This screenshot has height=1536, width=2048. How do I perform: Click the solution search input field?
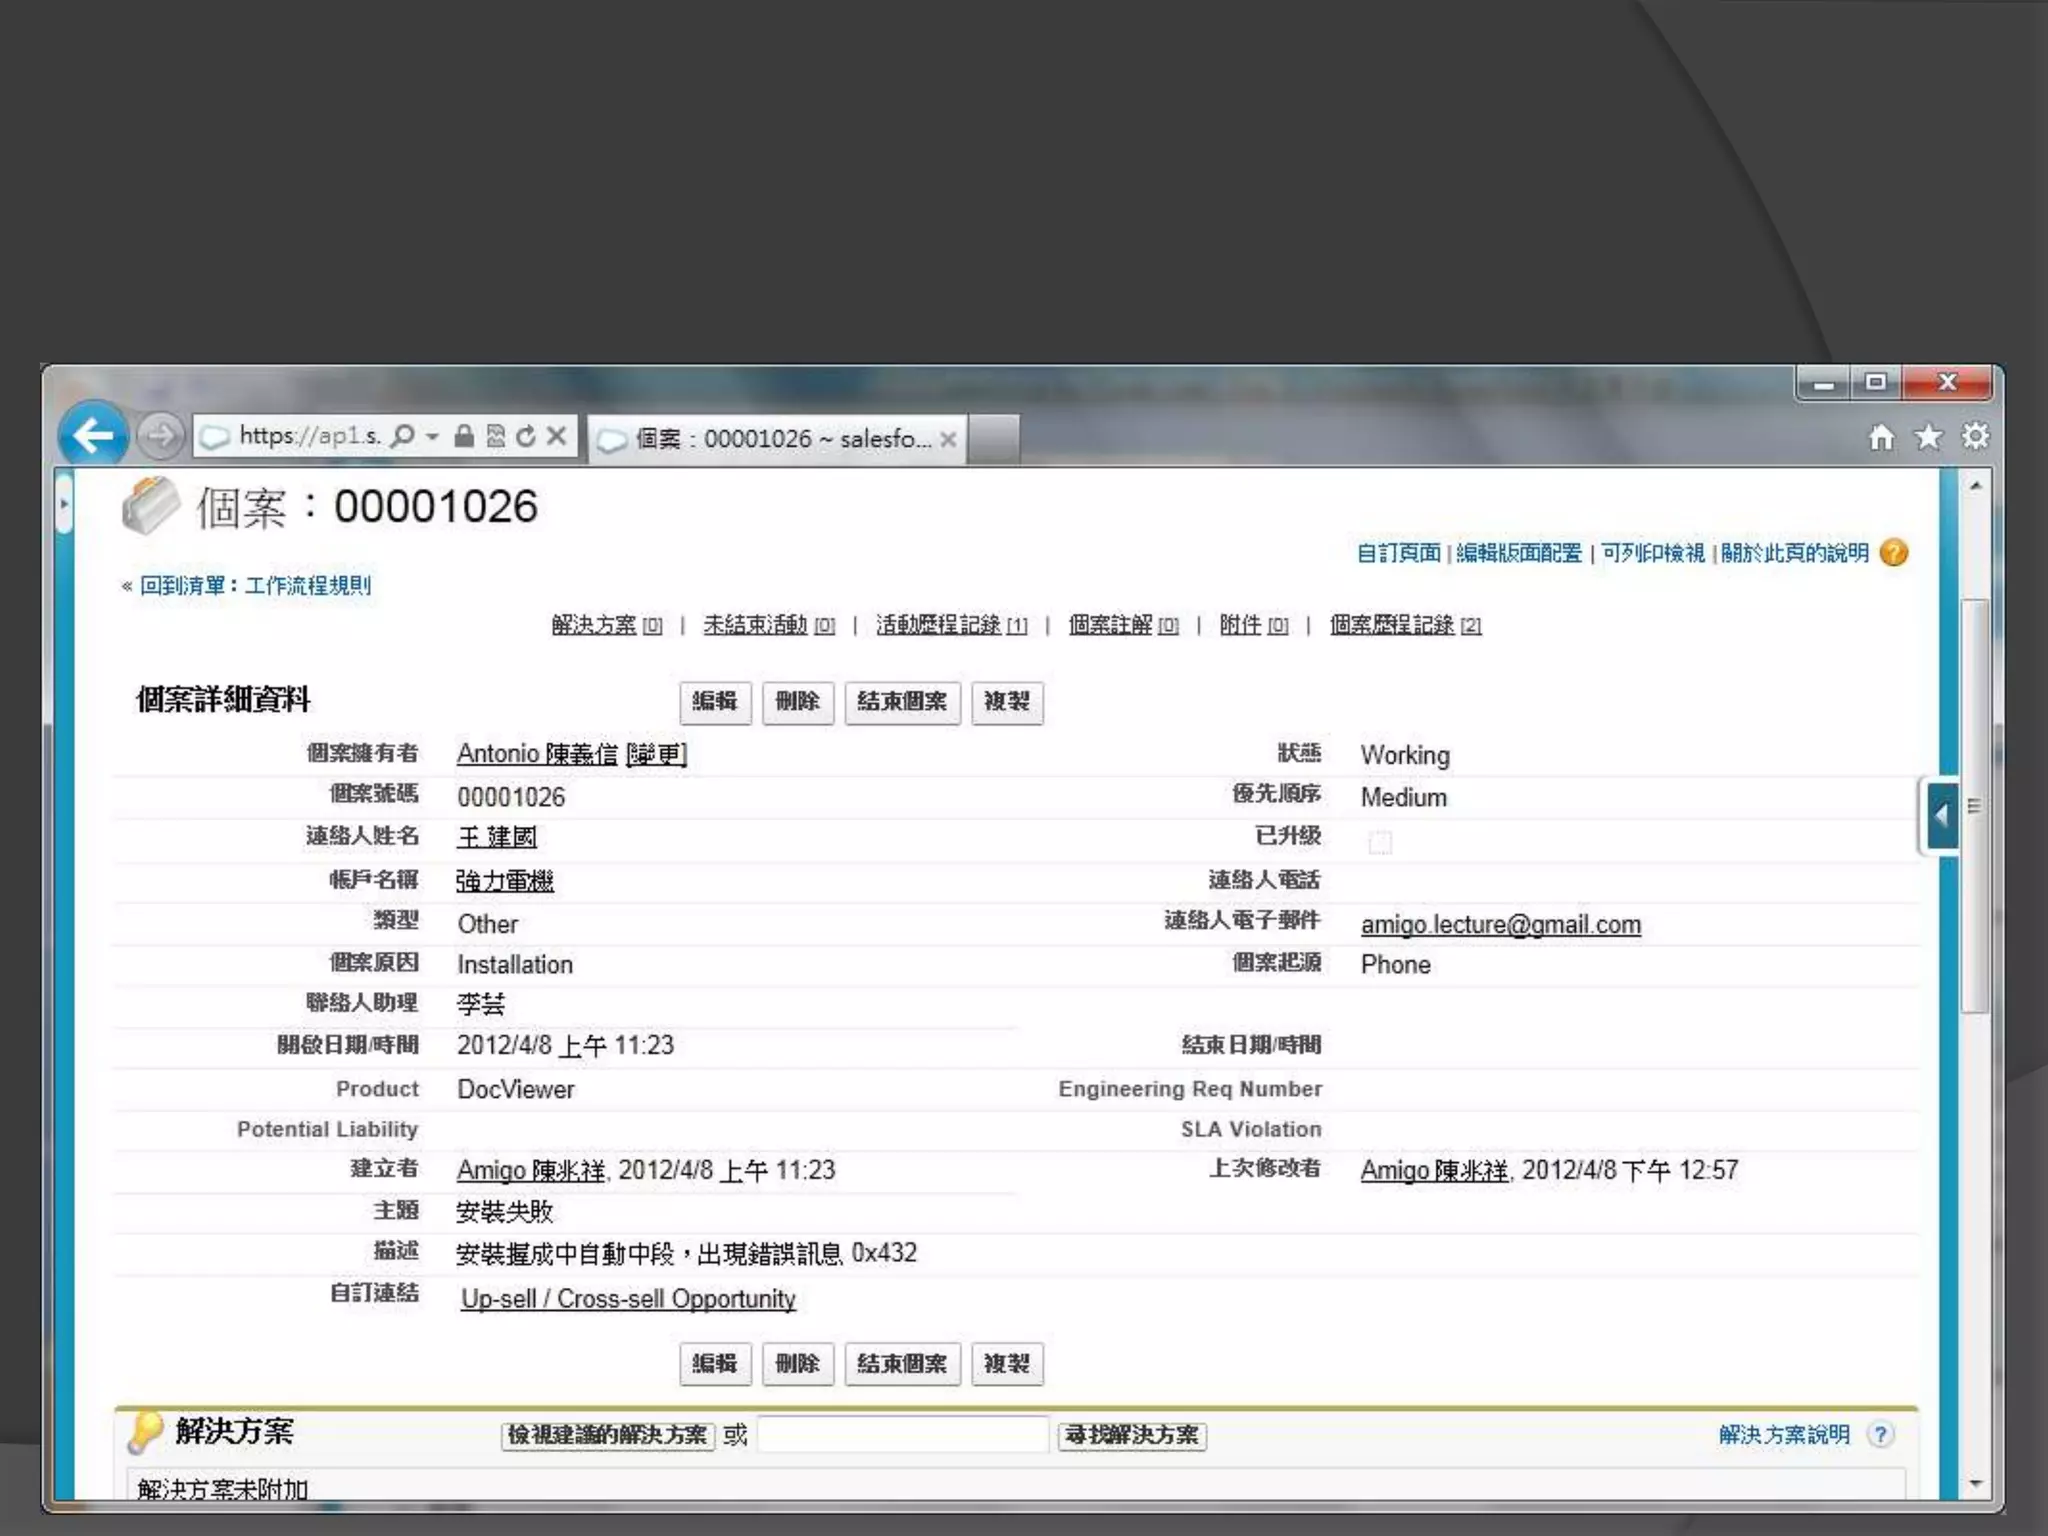[x=902, y=1434]
